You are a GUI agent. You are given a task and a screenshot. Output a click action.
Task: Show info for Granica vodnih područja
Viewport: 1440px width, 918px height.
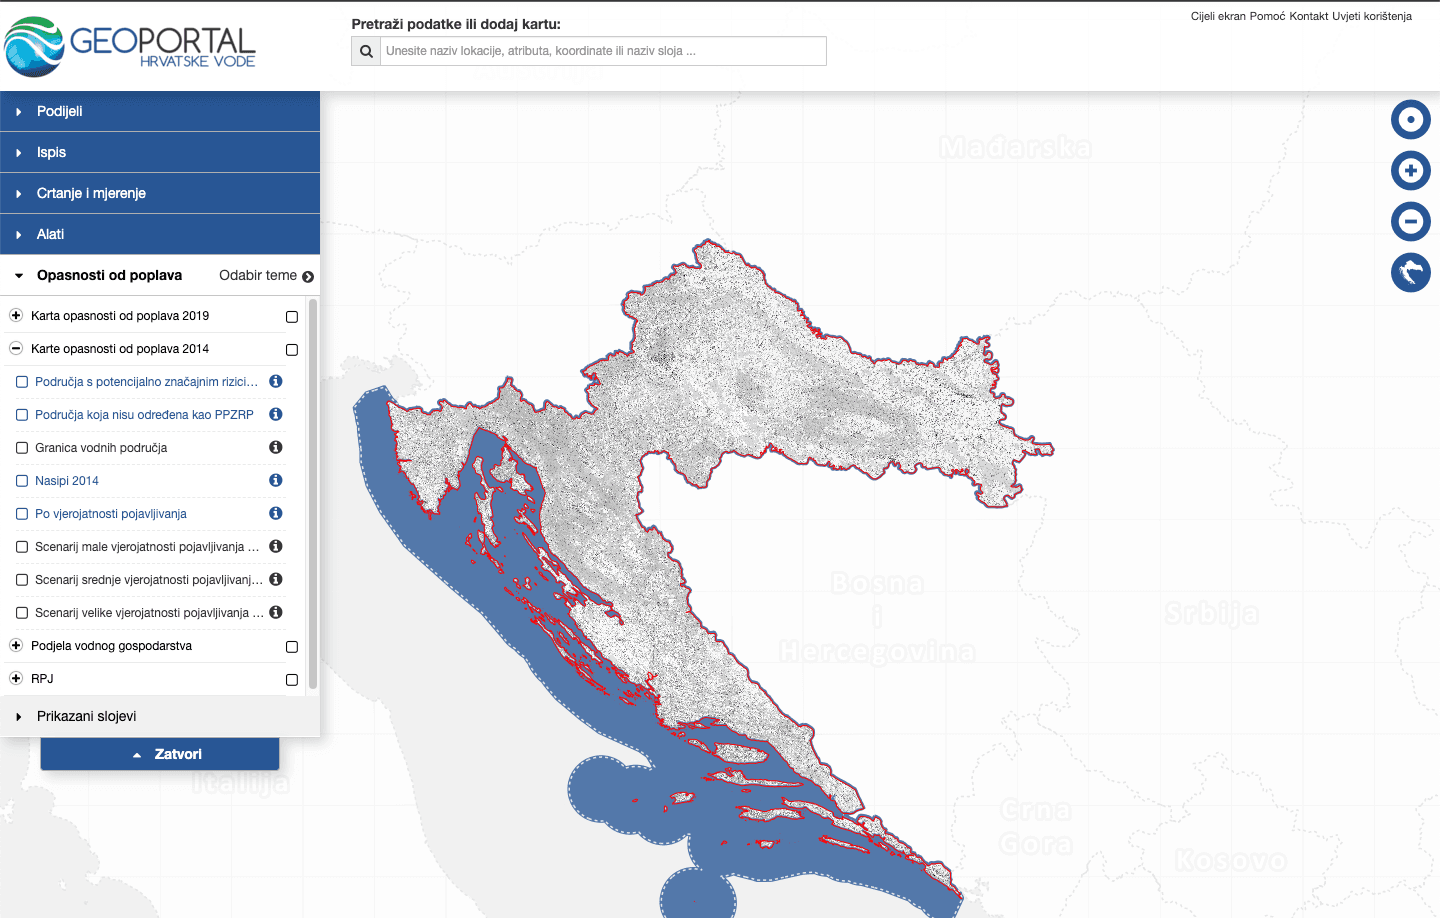[276, 448]
